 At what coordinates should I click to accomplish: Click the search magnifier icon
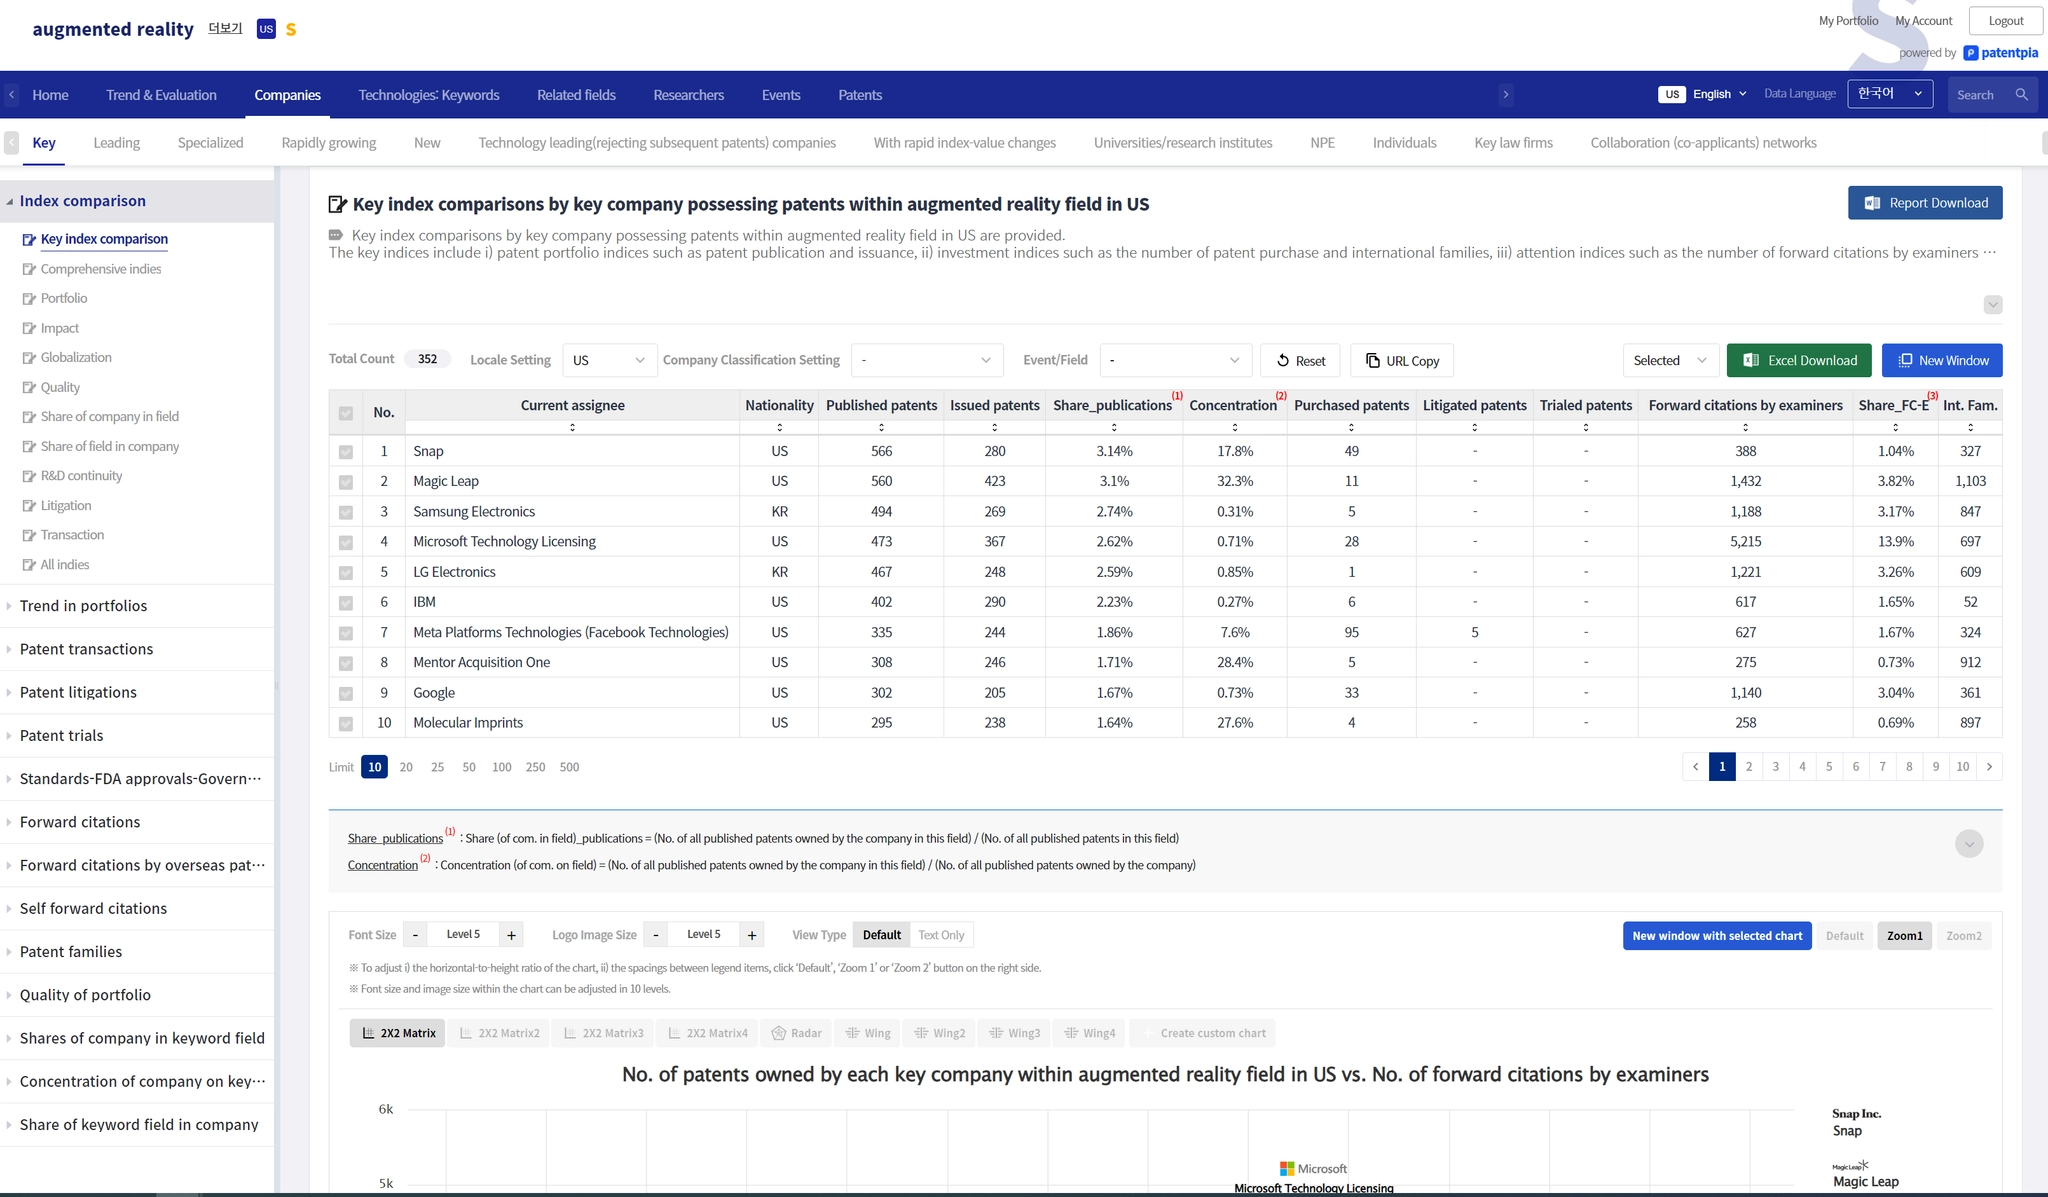(x=2021, y=94)
